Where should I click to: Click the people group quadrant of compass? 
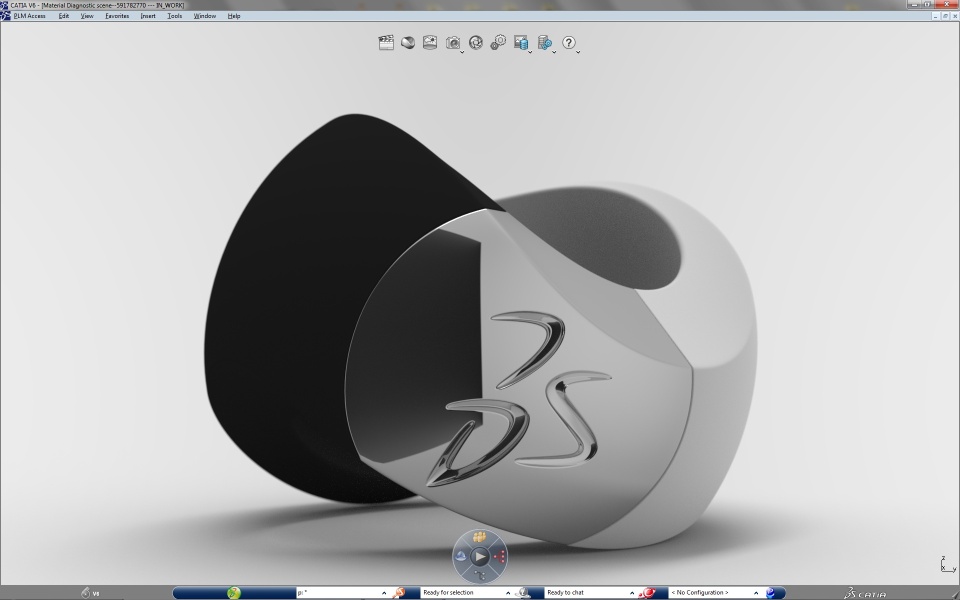480,537
